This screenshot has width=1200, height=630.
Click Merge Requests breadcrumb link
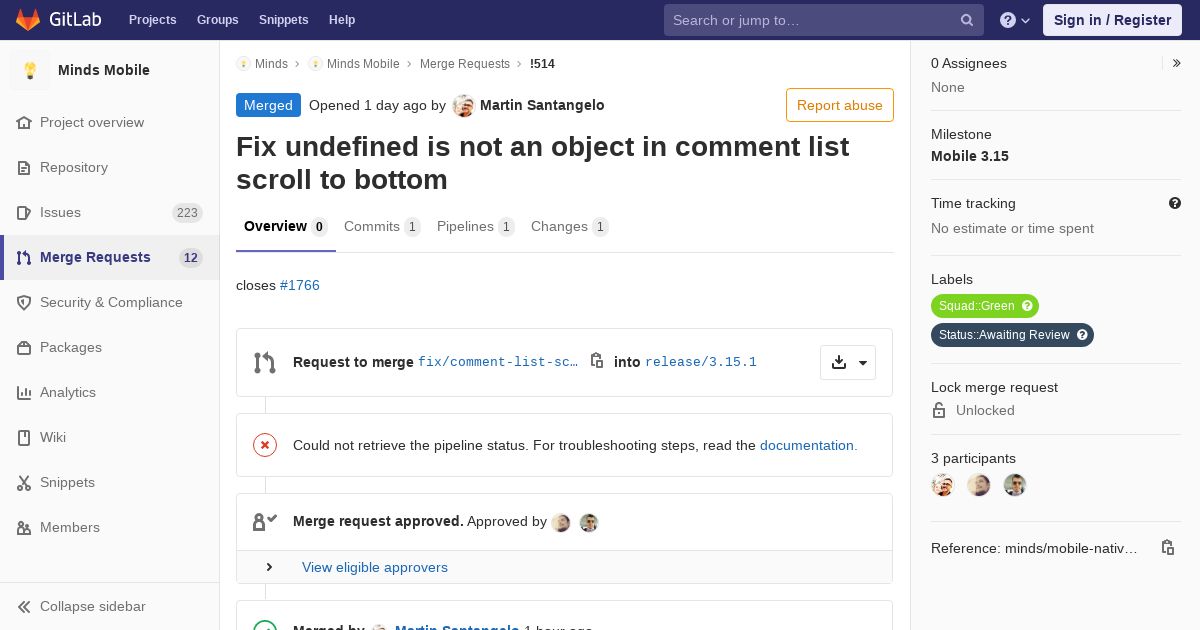click(x=465, y=63)
